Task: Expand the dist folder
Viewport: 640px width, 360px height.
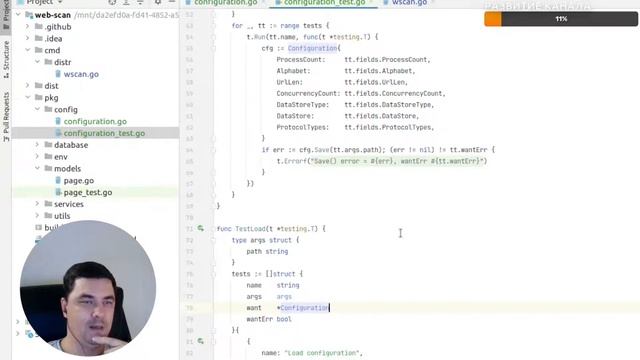Action: (x=27, y=86)
